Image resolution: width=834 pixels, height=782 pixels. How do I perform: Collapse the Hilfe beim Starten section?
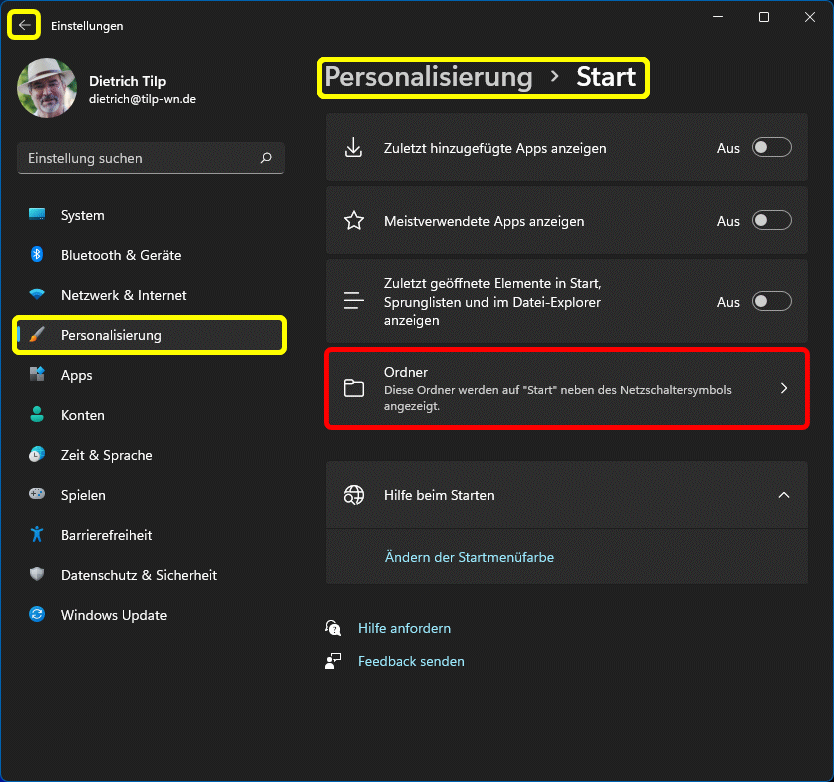coord(783,495)
